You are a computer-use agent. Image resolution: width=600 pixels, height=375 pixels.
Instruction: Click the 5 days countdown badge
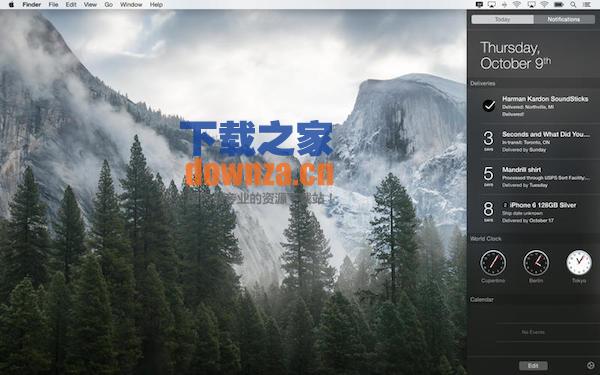coord(489,176)
